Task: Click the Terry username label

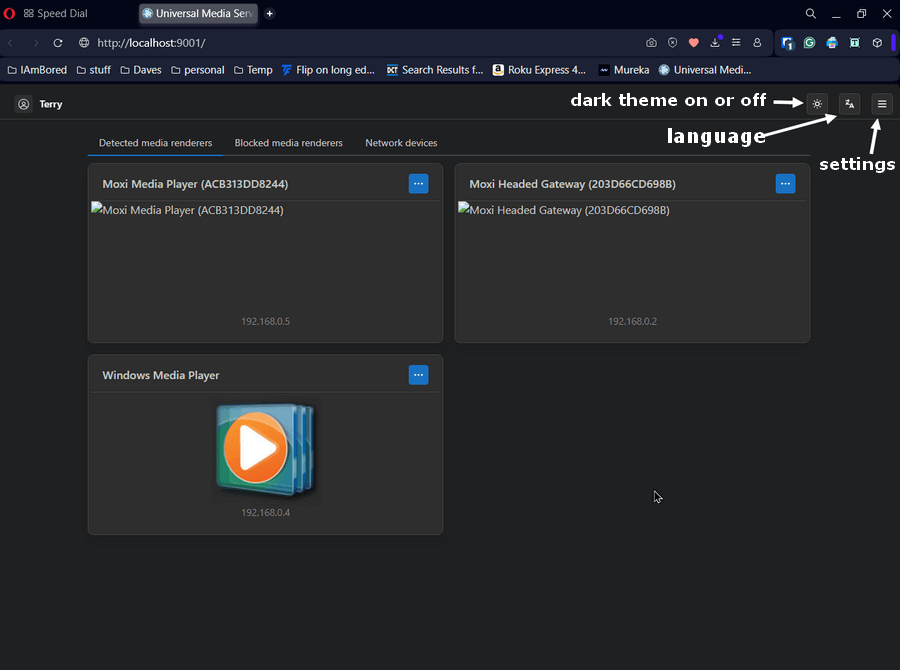Action: point(51,104)
